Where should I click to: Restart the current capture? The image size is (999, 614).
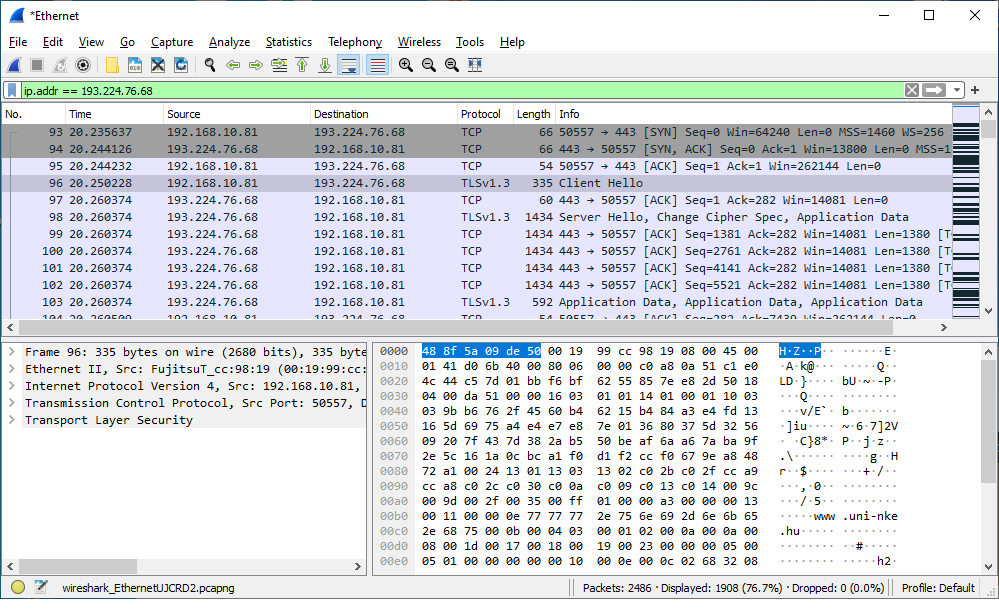(60, 65)
